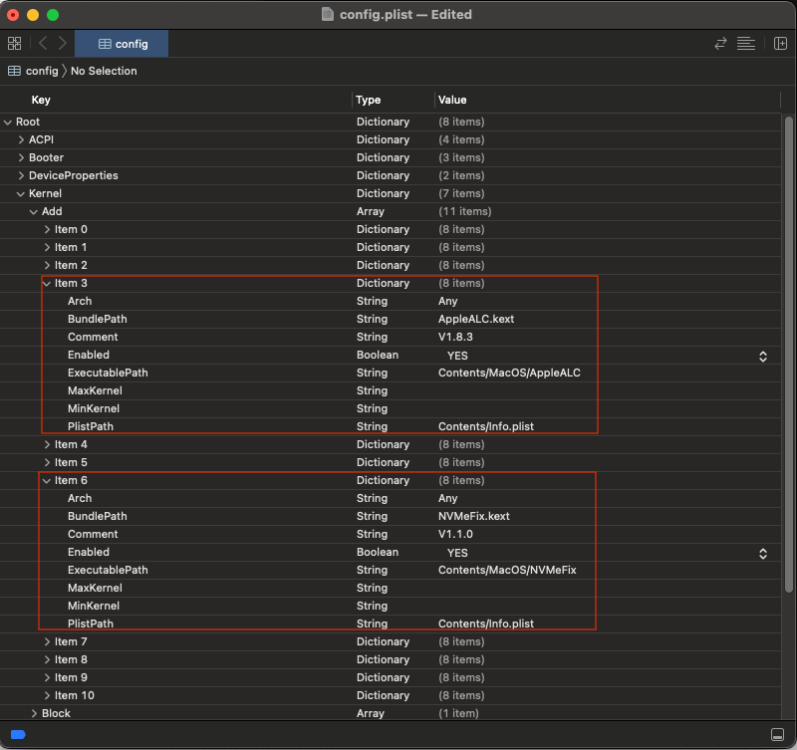Select the Item 8 row
797x750 pixels.
pos(390,660)
